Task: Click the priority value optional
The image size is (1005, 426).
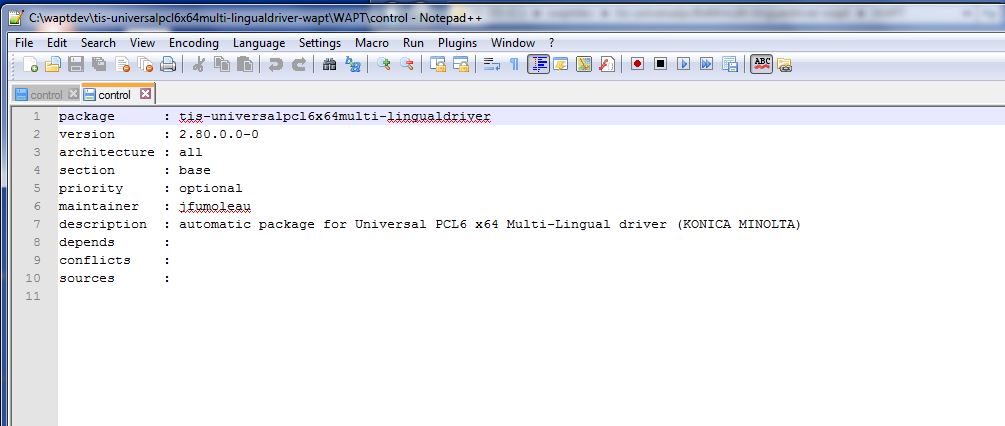Action: click(210, 188)
